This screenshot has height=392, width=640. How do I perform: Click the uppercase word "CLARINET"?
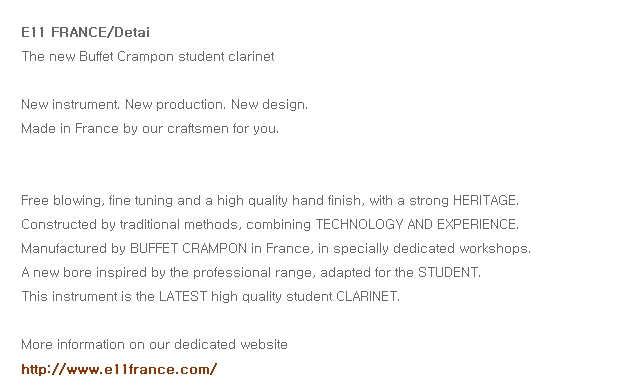pyautogui.click(x=367, y=296)
